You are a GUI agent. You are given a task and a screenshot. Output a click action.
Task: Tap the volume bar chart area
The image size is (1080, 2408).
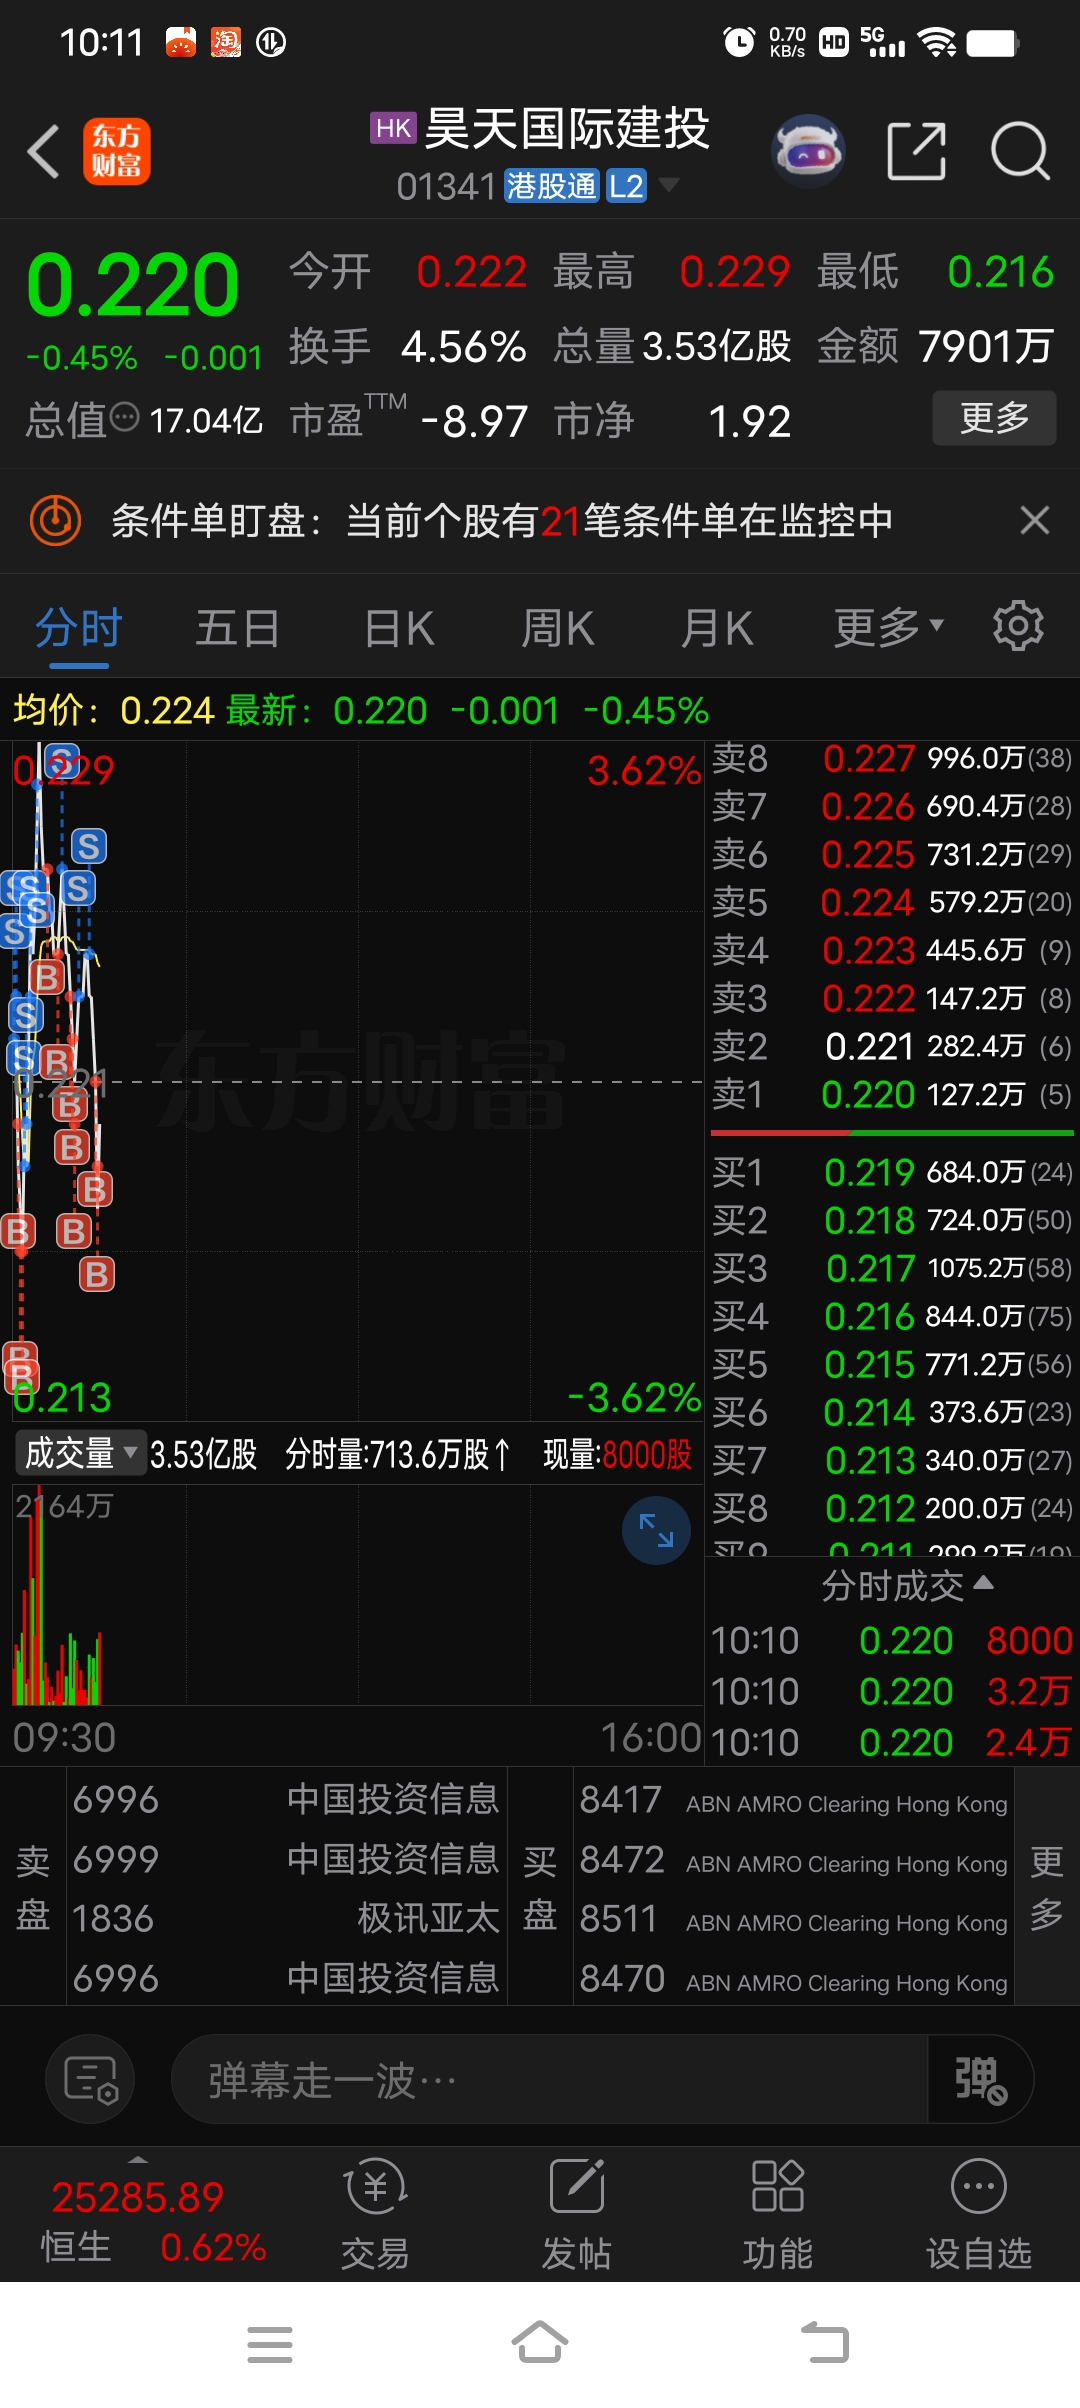coord(356,1597)
